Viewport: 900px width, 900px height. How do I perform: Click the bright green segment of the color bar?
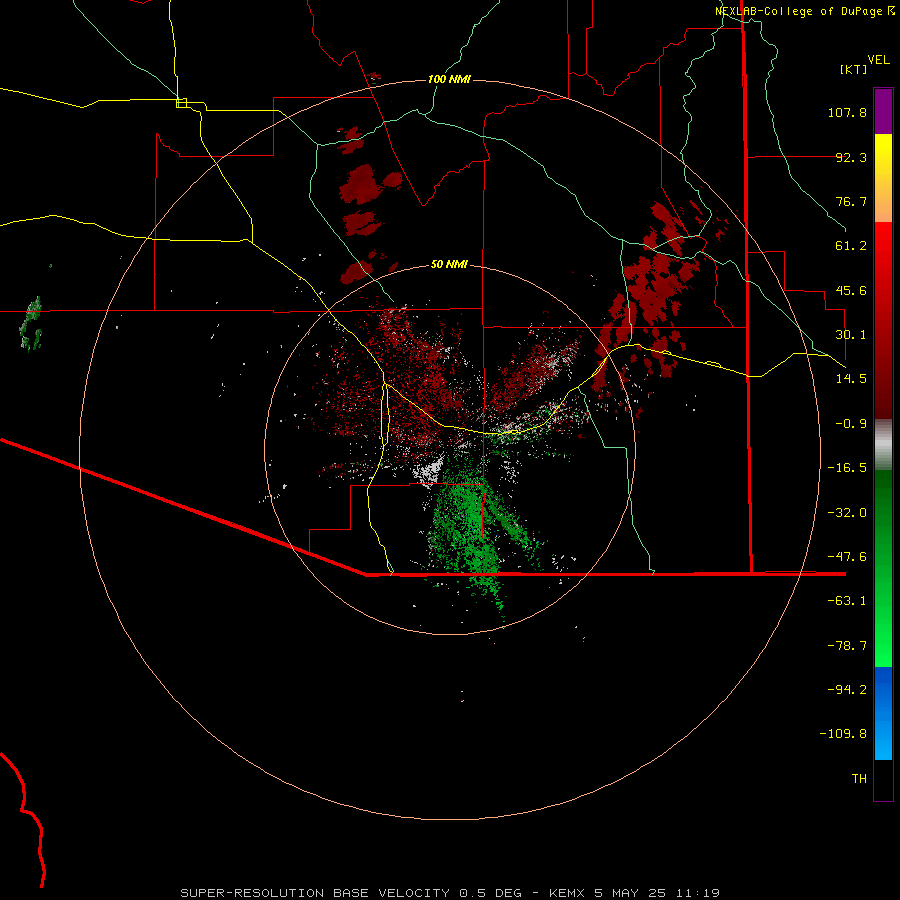tap(883, 568)
